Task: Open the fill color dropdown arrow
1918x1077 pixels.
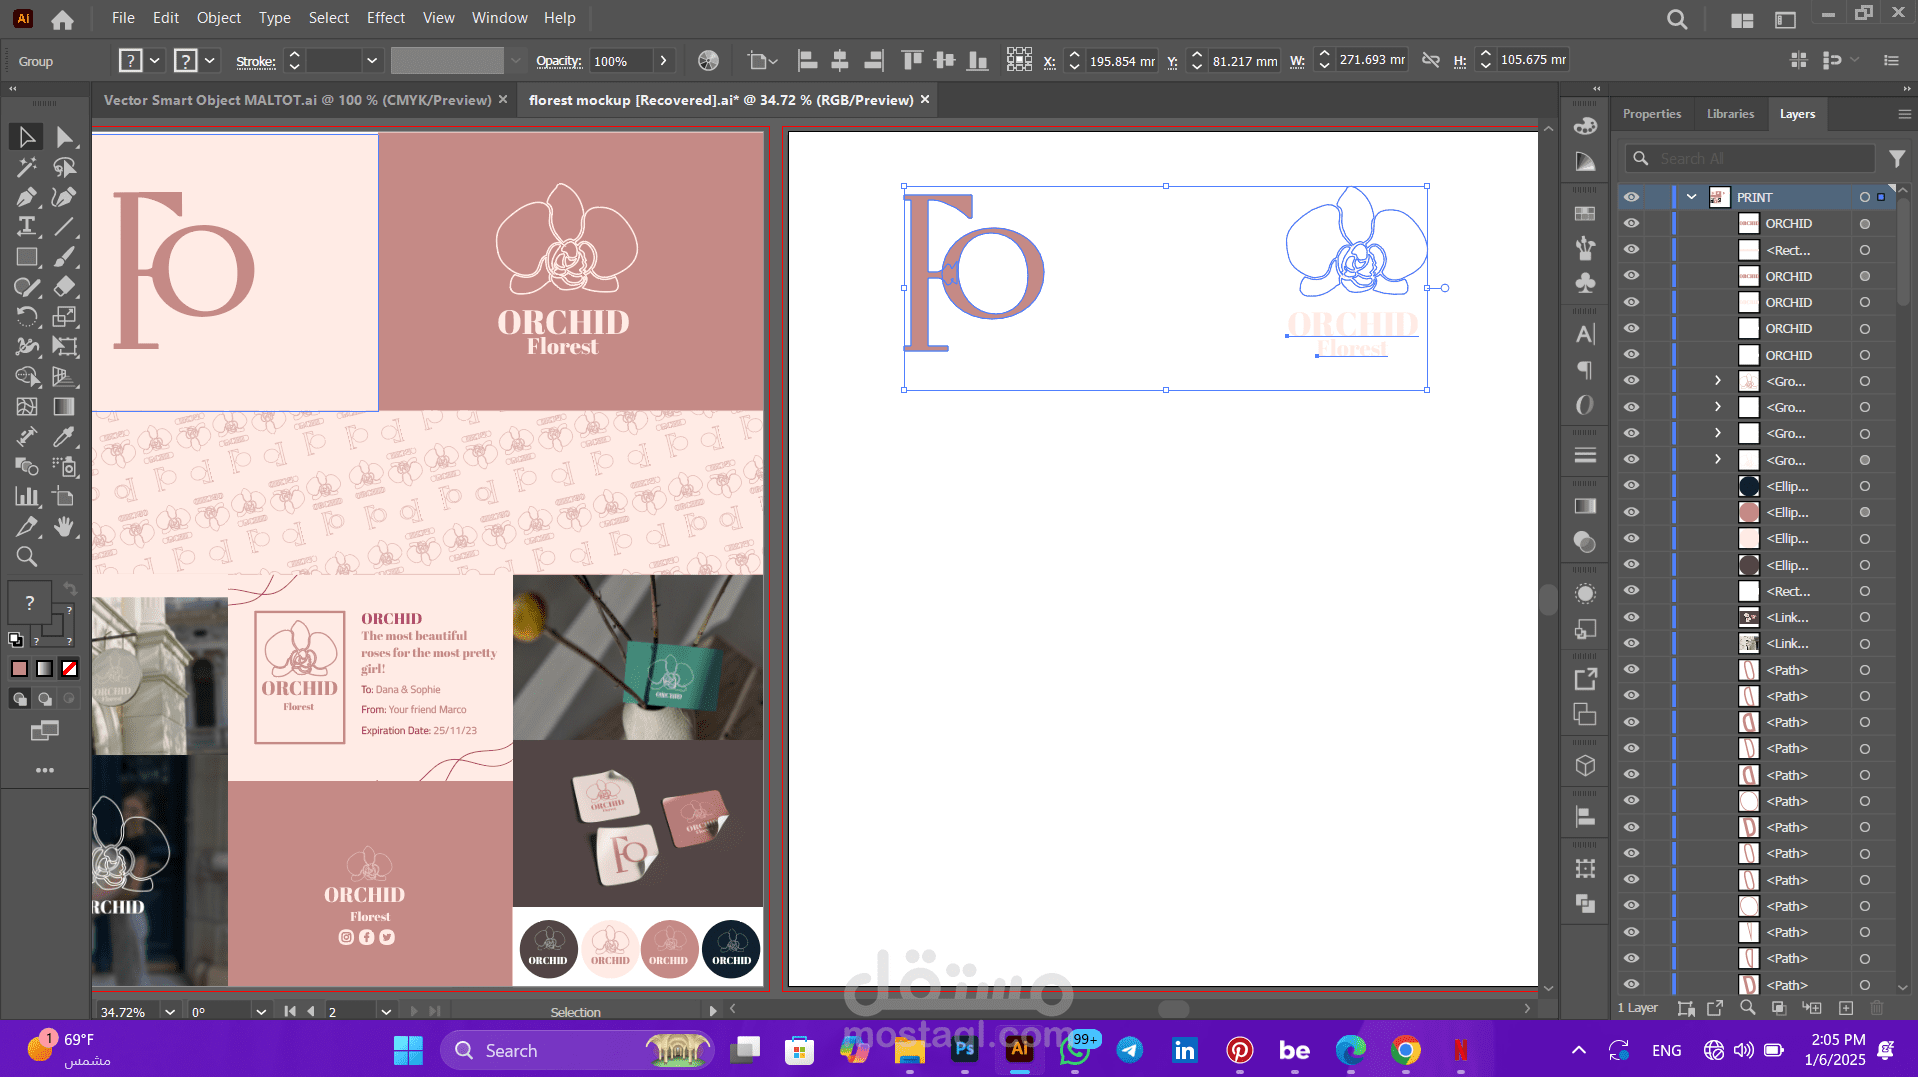Action: pos(155,61)
